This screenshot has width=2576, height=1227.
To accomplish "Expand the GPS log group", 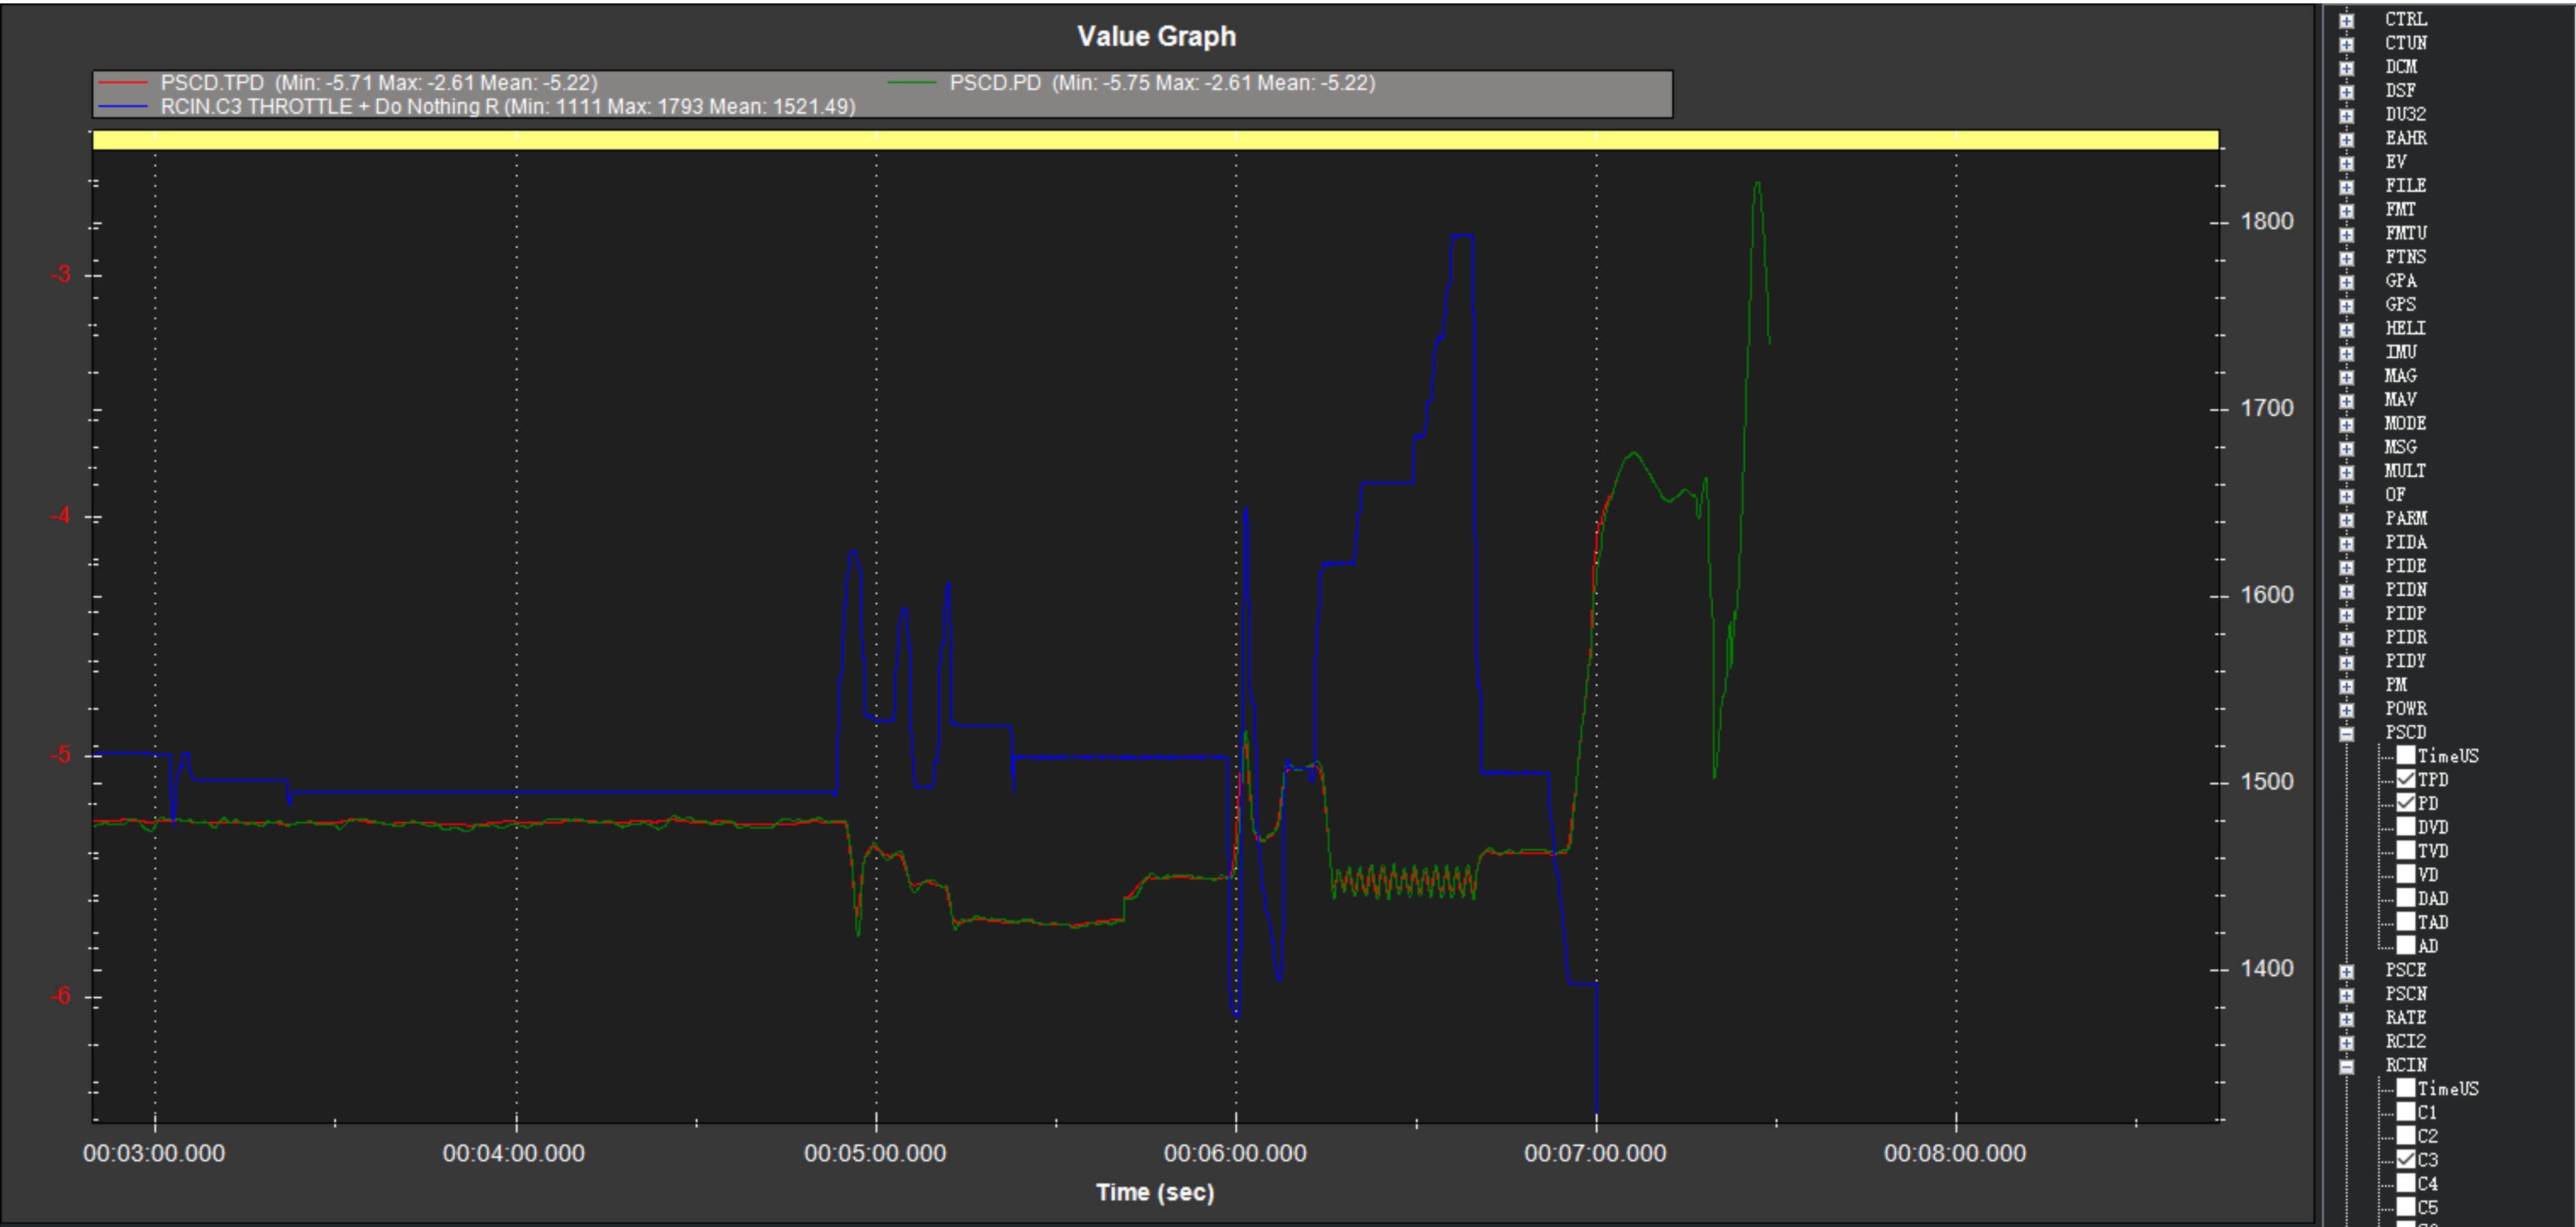I will (x=2347, y=305).
